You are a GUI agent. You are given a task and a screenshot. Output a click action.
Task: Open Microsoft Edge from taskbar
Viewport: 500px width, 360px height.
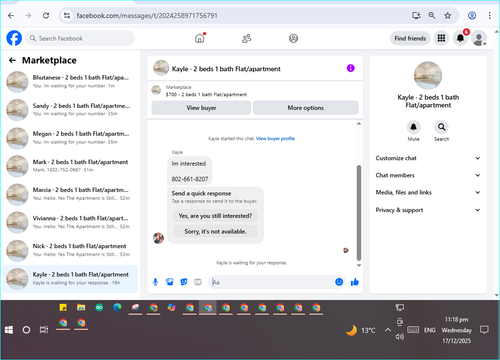[117, 307]
